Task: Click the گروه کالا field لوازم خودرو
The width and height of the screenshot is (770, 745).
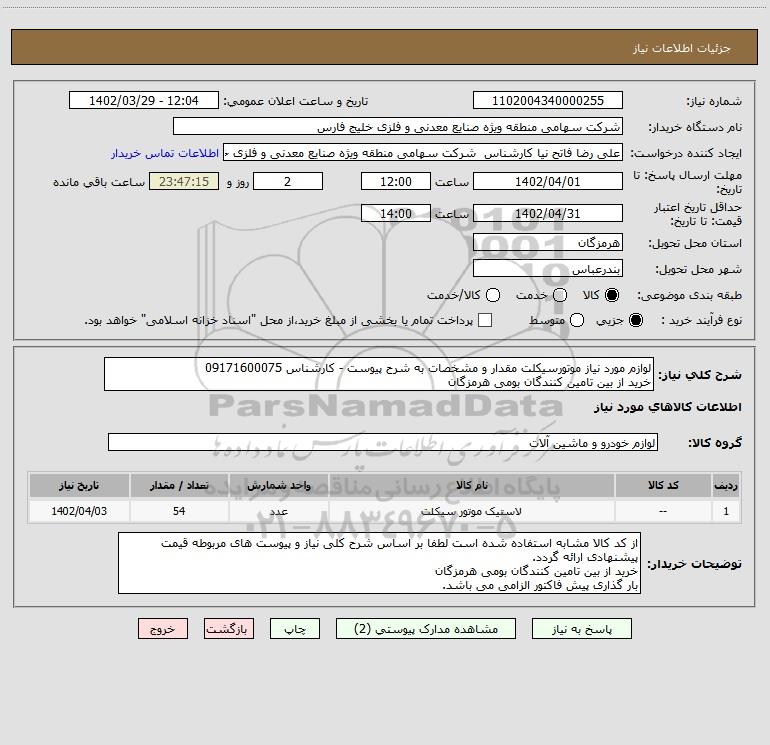Action: (x=383, y=442)
